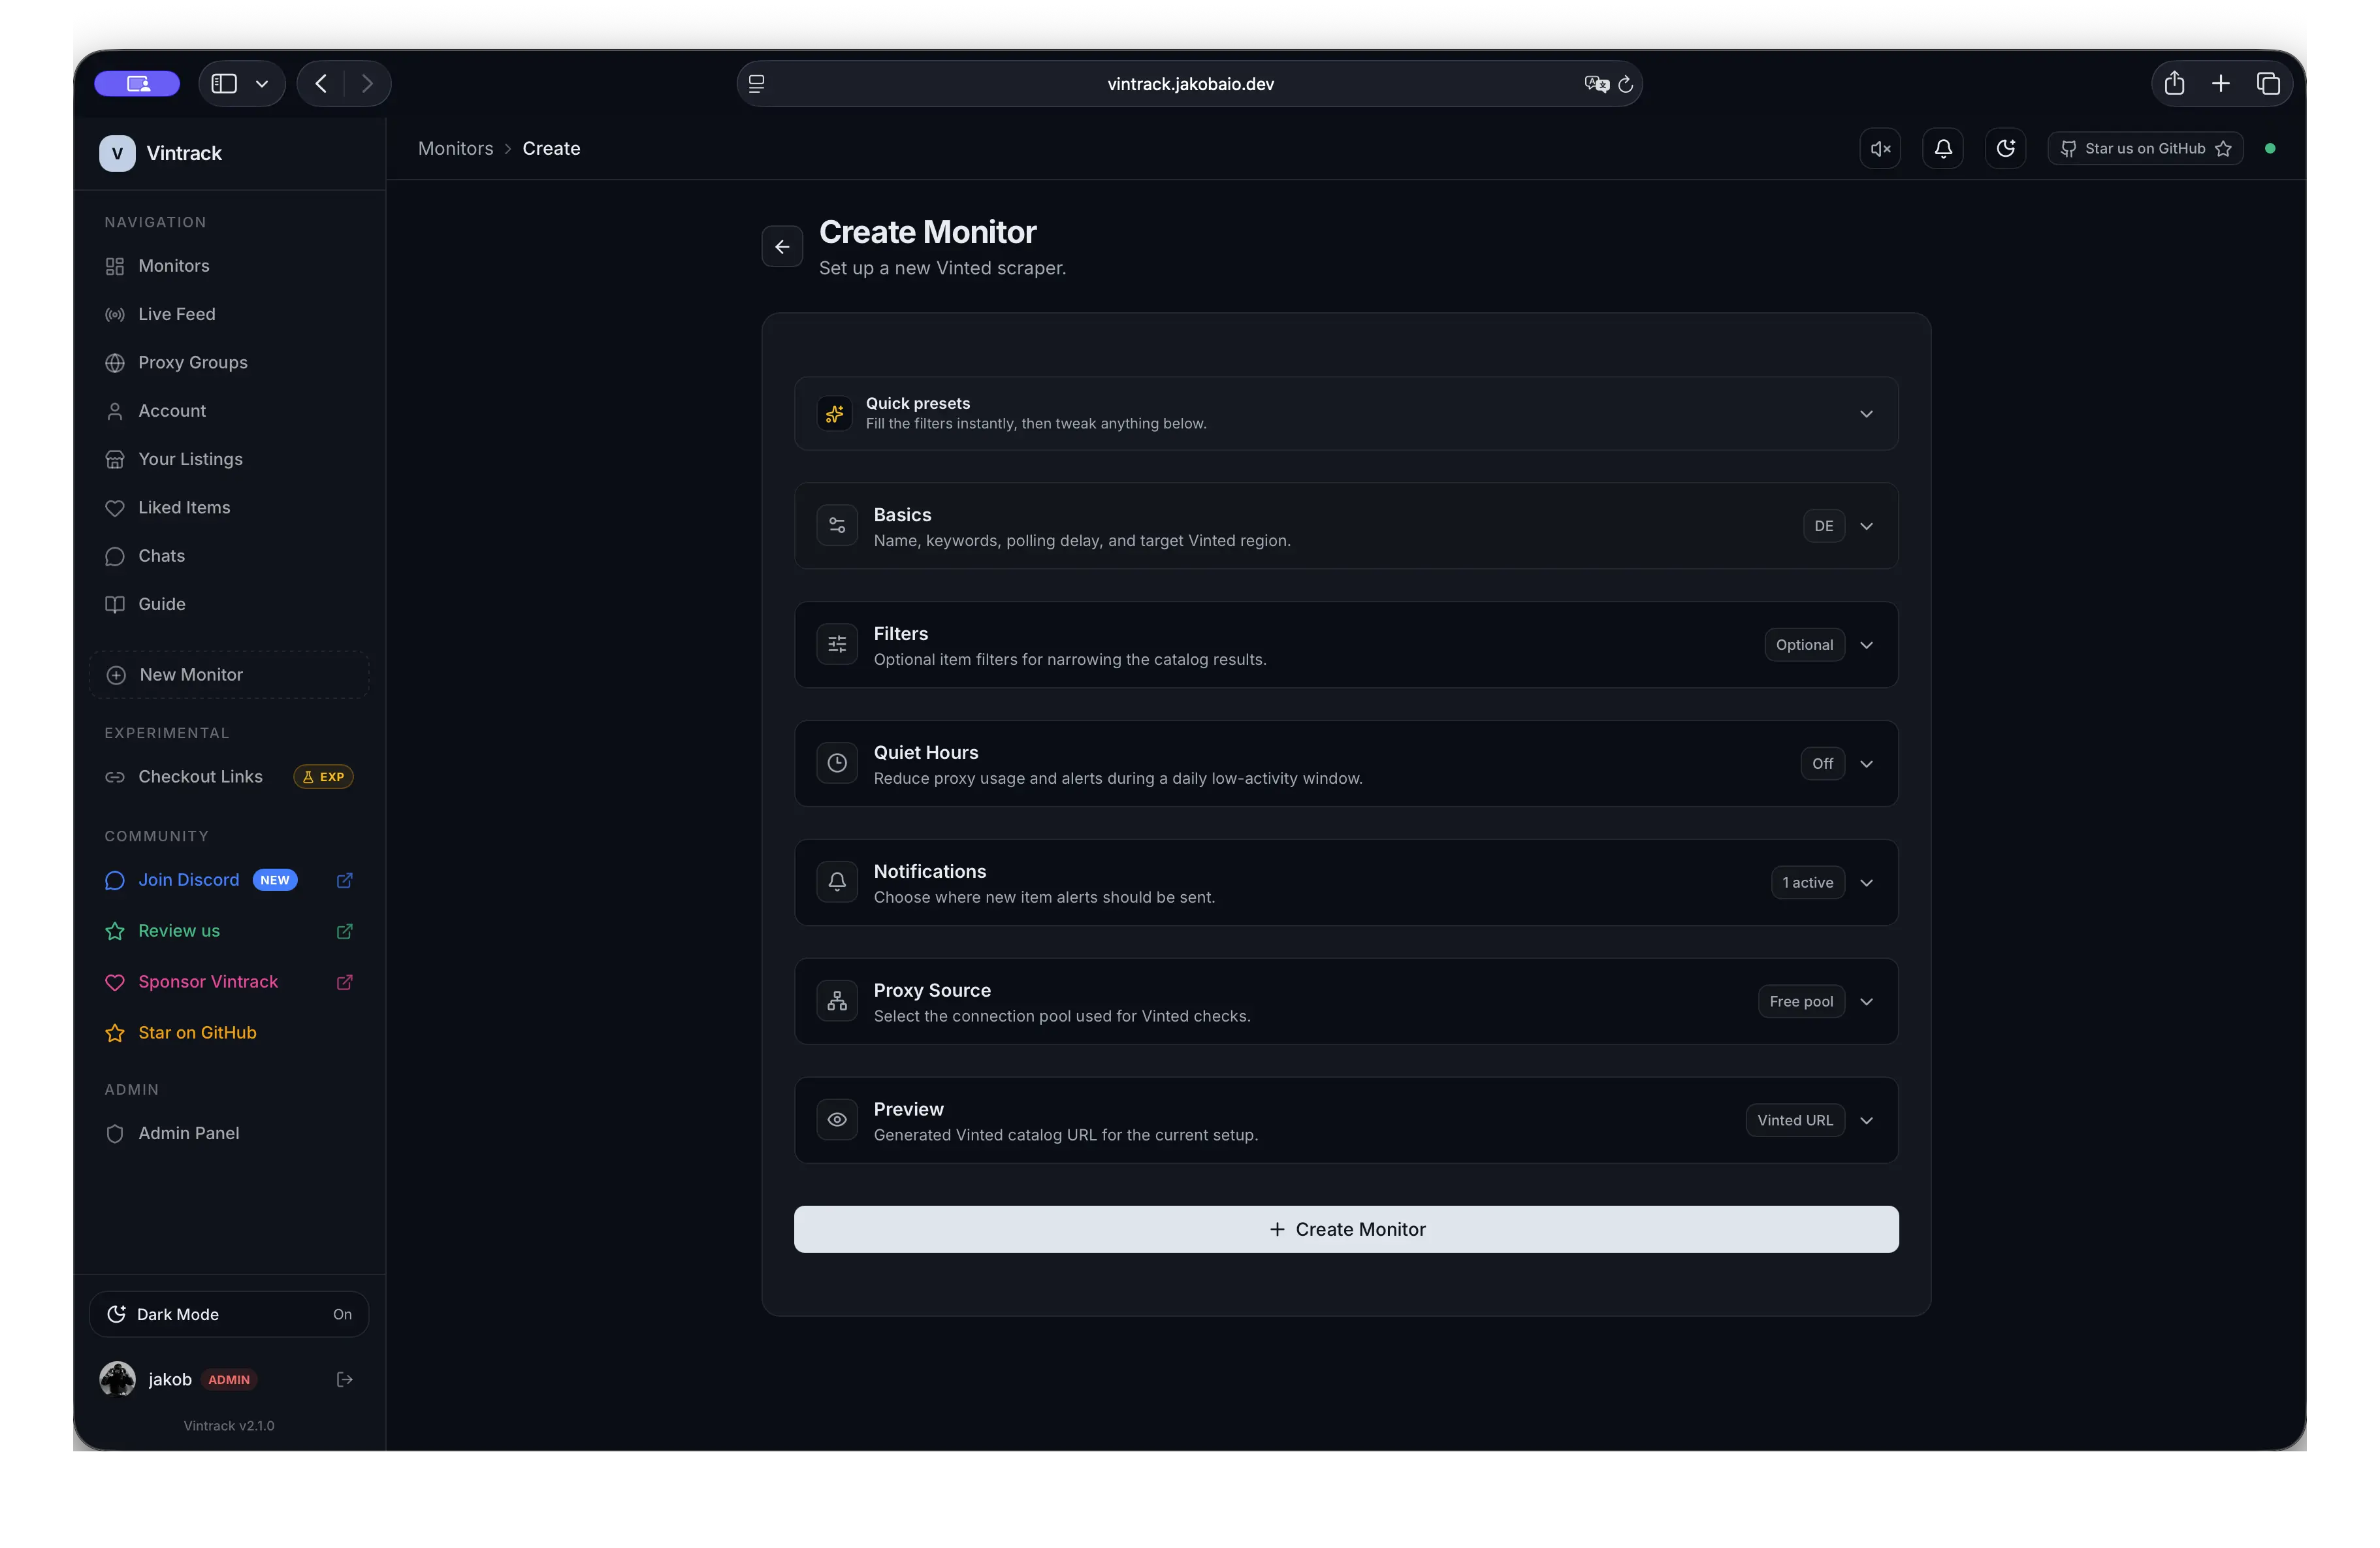Click the mute sound icon in header
The image size is (2380, 1548).
pos(1880,149)
